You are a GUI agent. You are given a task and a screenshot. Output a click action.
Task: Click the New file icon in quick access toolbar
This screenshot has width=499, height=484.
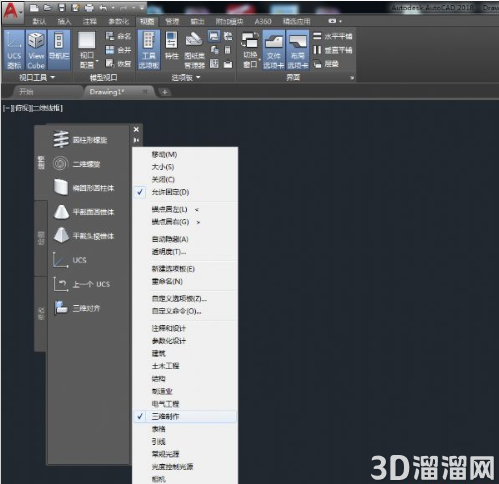click(x=34, y=7)
